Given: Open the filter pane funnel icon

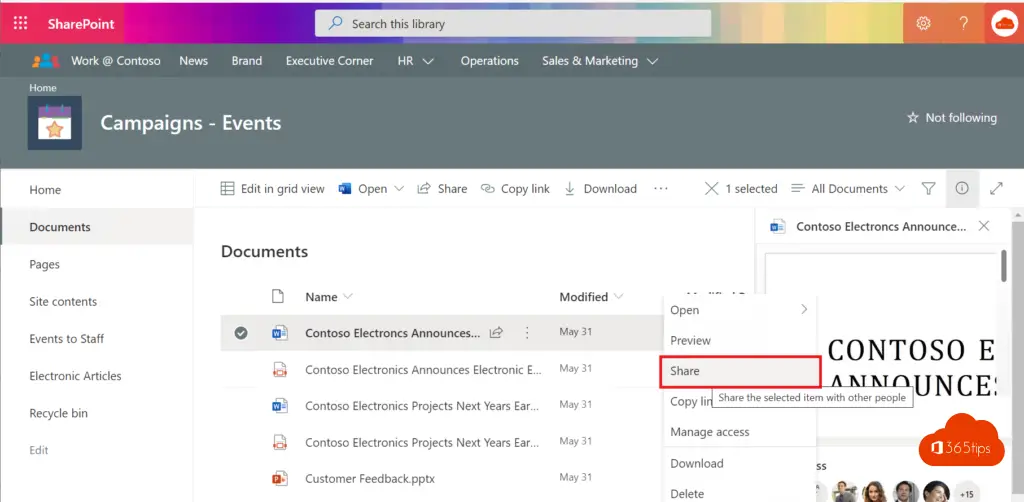Looking at the screenshot, I should pos(928,189).
